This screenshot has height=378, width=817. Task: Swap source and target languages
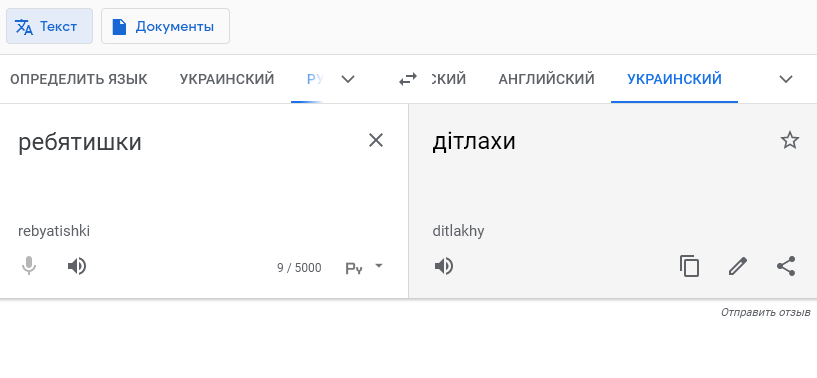[x=408, y=79]
